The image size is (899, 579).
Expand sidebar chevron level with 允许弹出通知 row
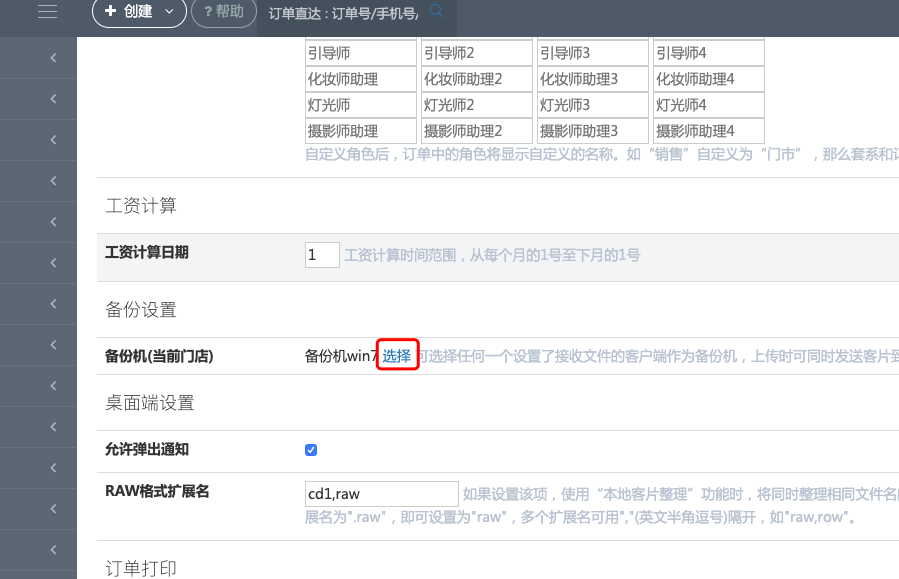(52, 468)
